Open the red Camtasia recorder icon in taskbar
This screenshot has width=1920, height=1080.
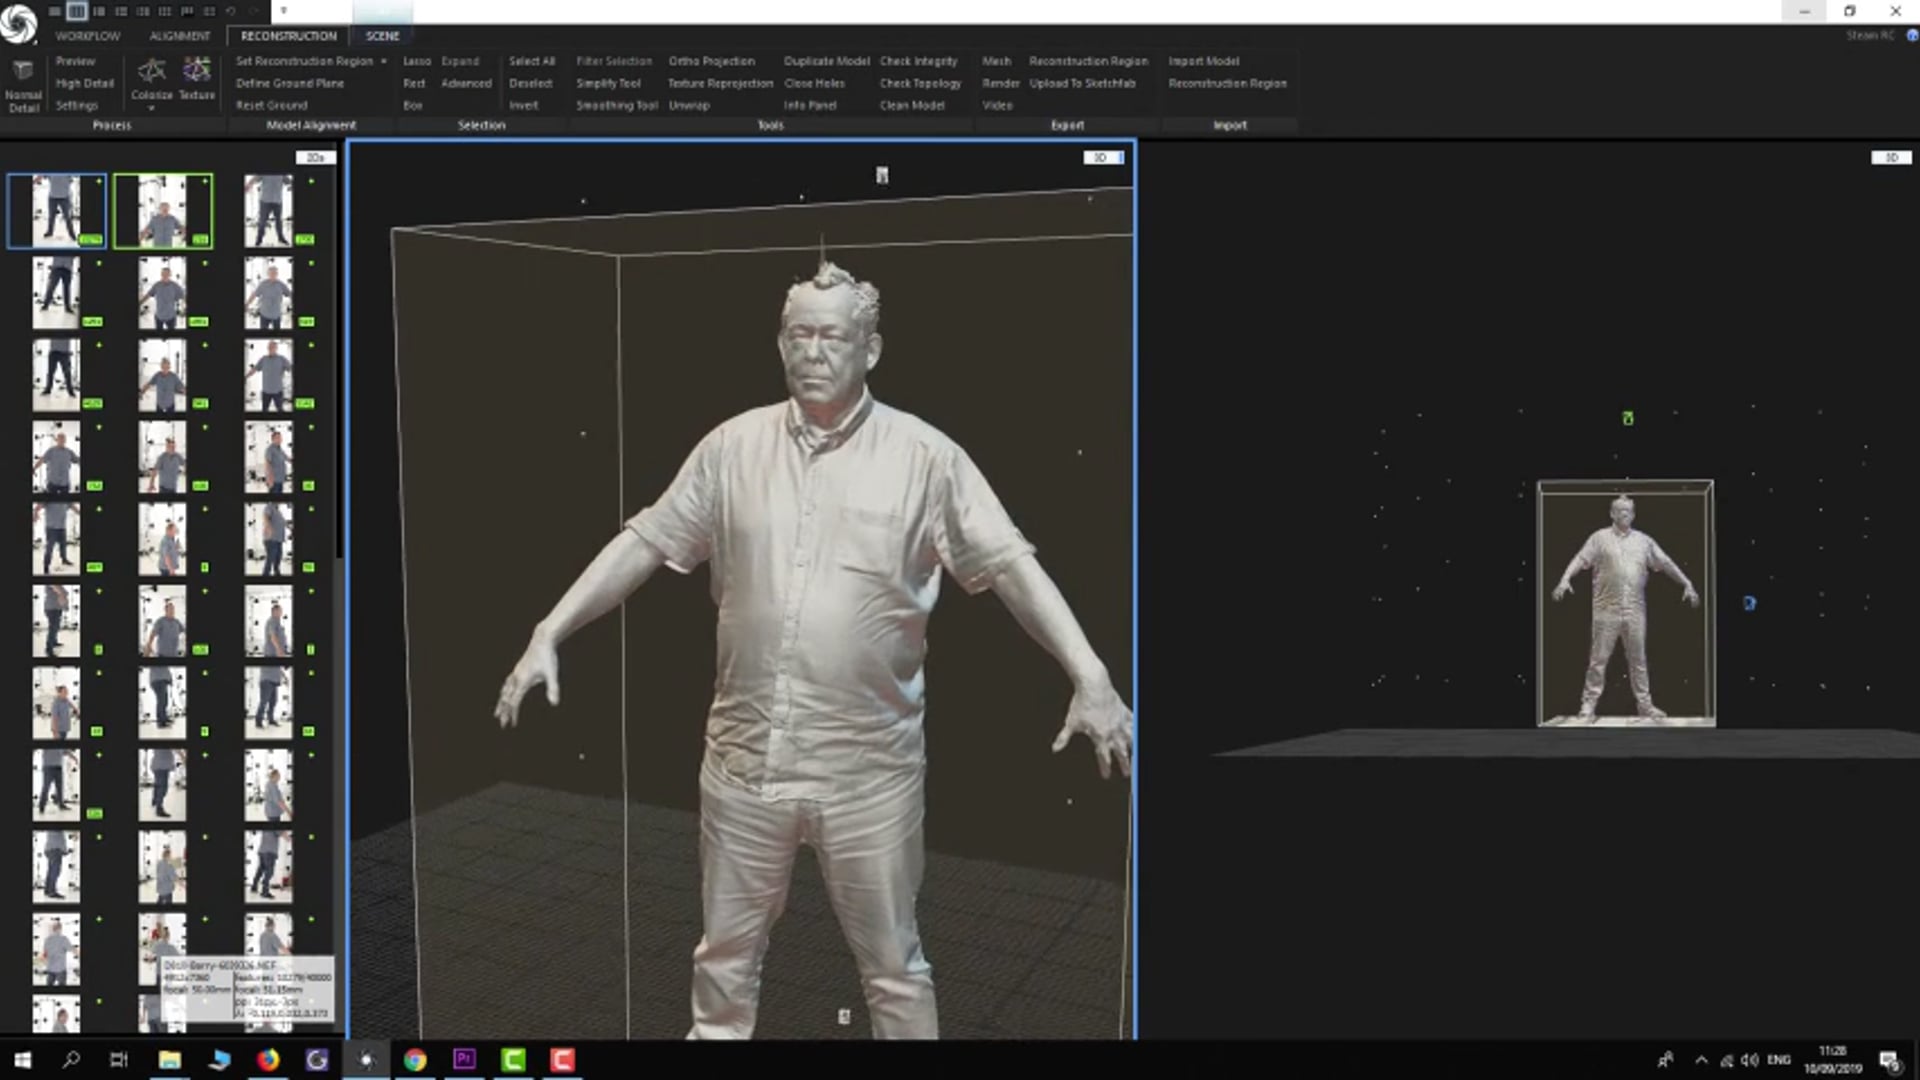pyautogui.click(x=562, y=1060)
